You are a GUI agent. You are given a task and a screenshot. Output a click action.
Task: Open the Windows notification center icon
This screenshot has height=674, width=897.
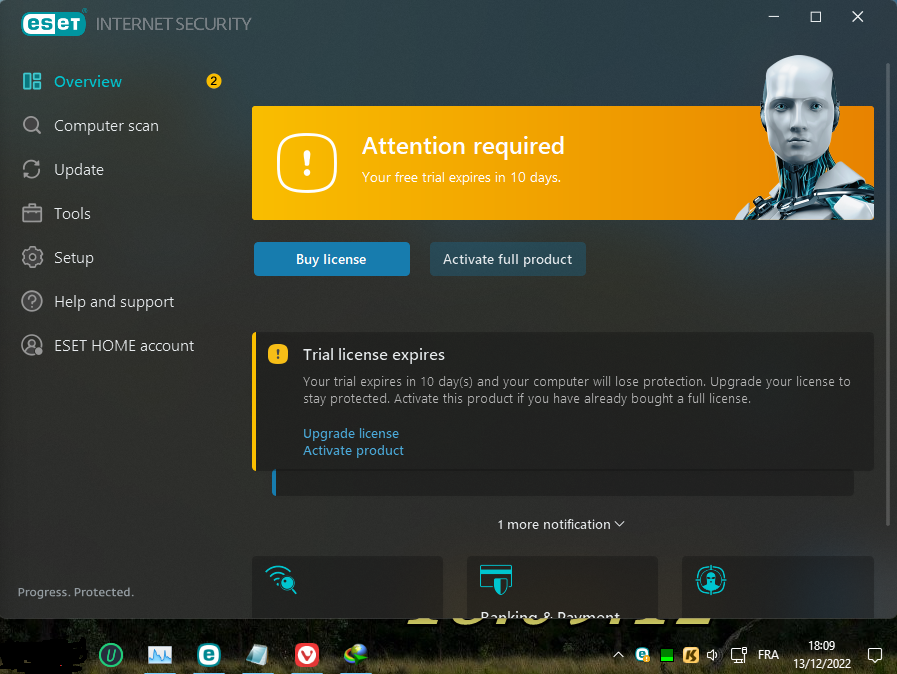point(875,655)
